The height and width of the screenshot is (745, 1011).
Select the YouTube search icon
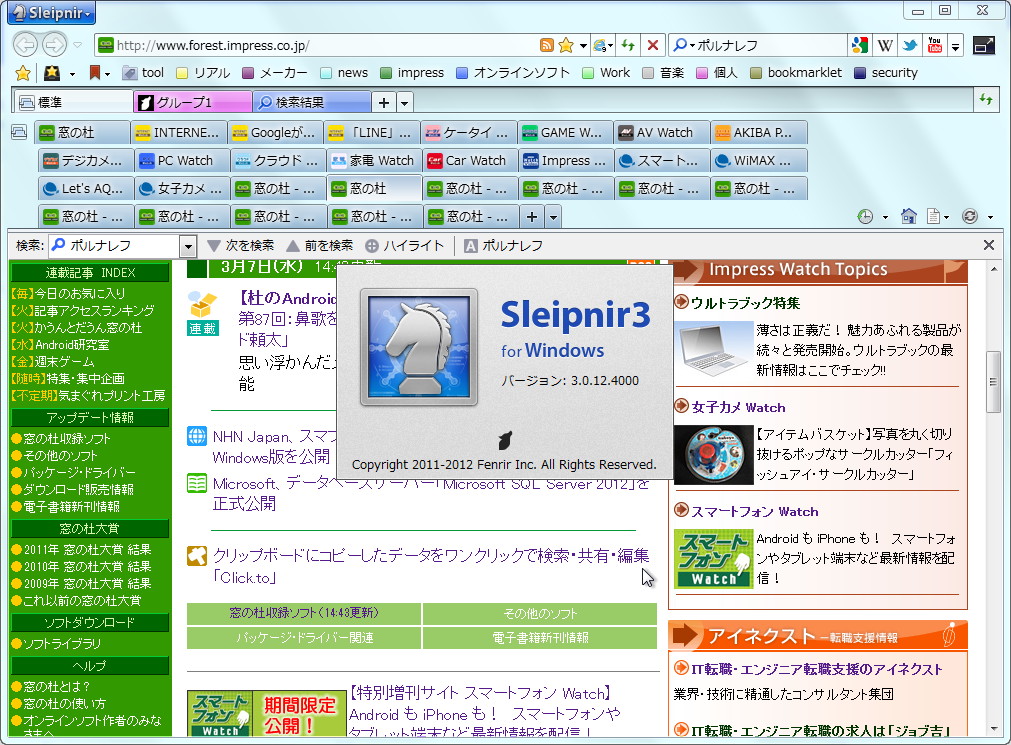pos(935,45)
